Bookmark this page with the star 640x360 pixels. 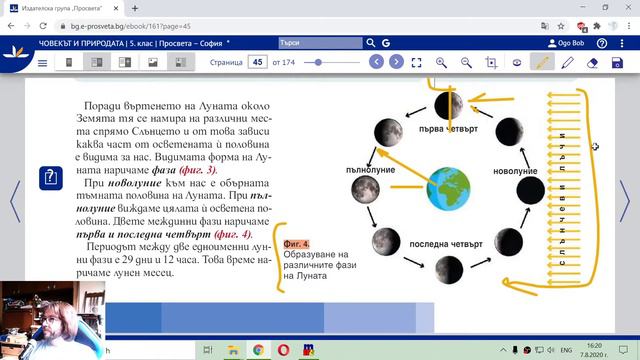(x=561, y=26)
